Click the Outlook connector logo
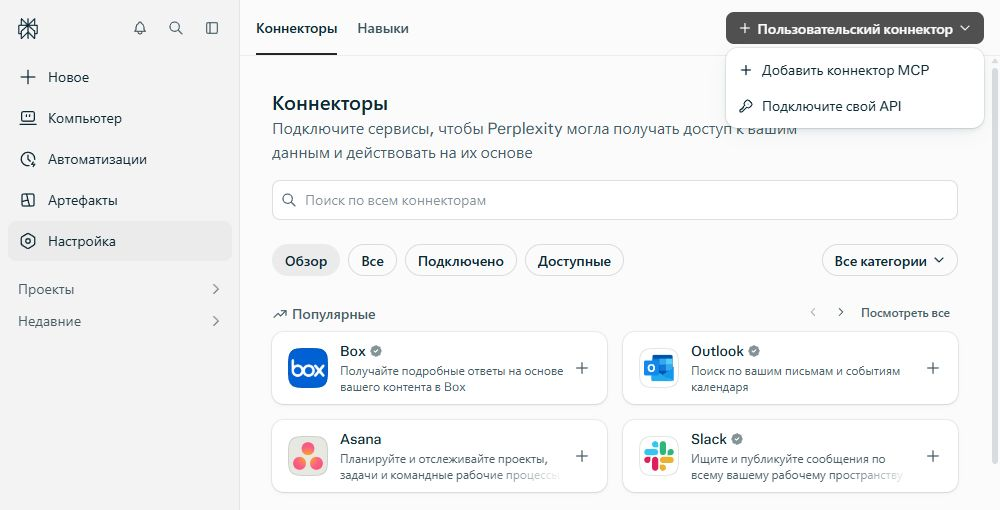Viewport: 1000px width, 510px height. pos(659,368)
